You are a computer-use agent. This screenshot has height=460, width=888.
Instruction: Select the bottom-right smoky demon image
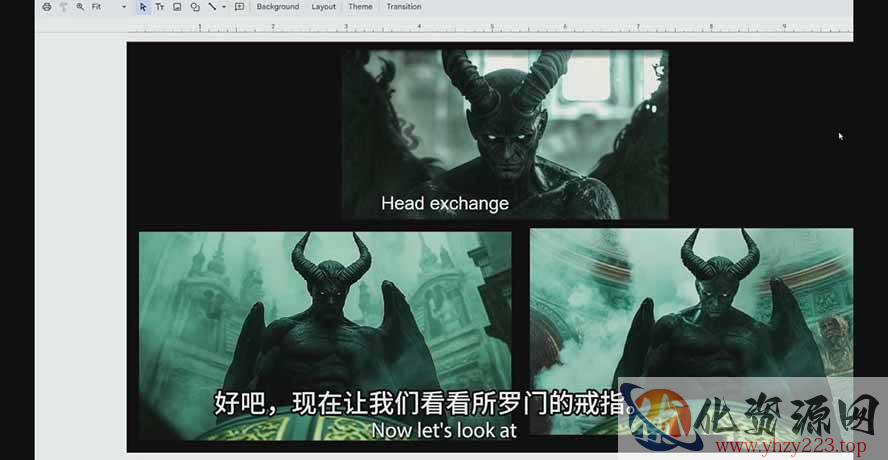point(691,332)
